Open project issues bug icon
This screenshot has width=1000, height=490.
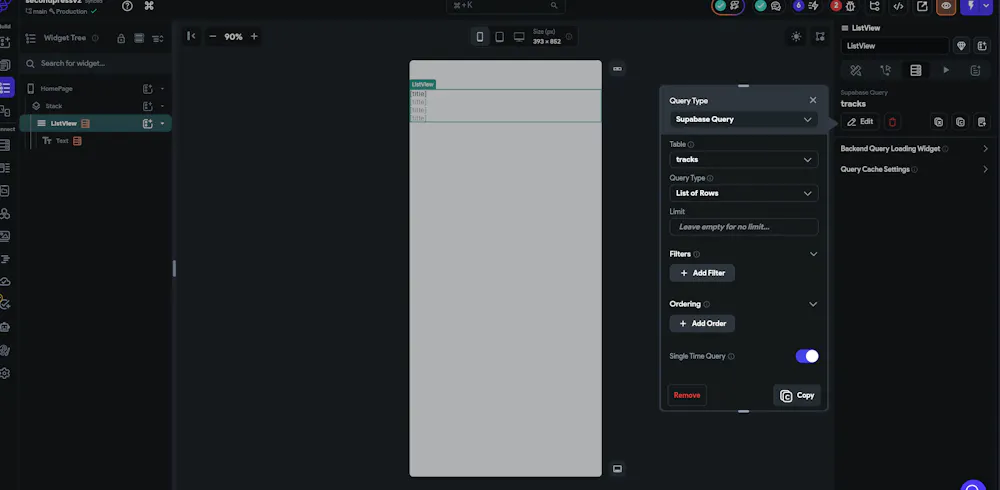[850, 6]
